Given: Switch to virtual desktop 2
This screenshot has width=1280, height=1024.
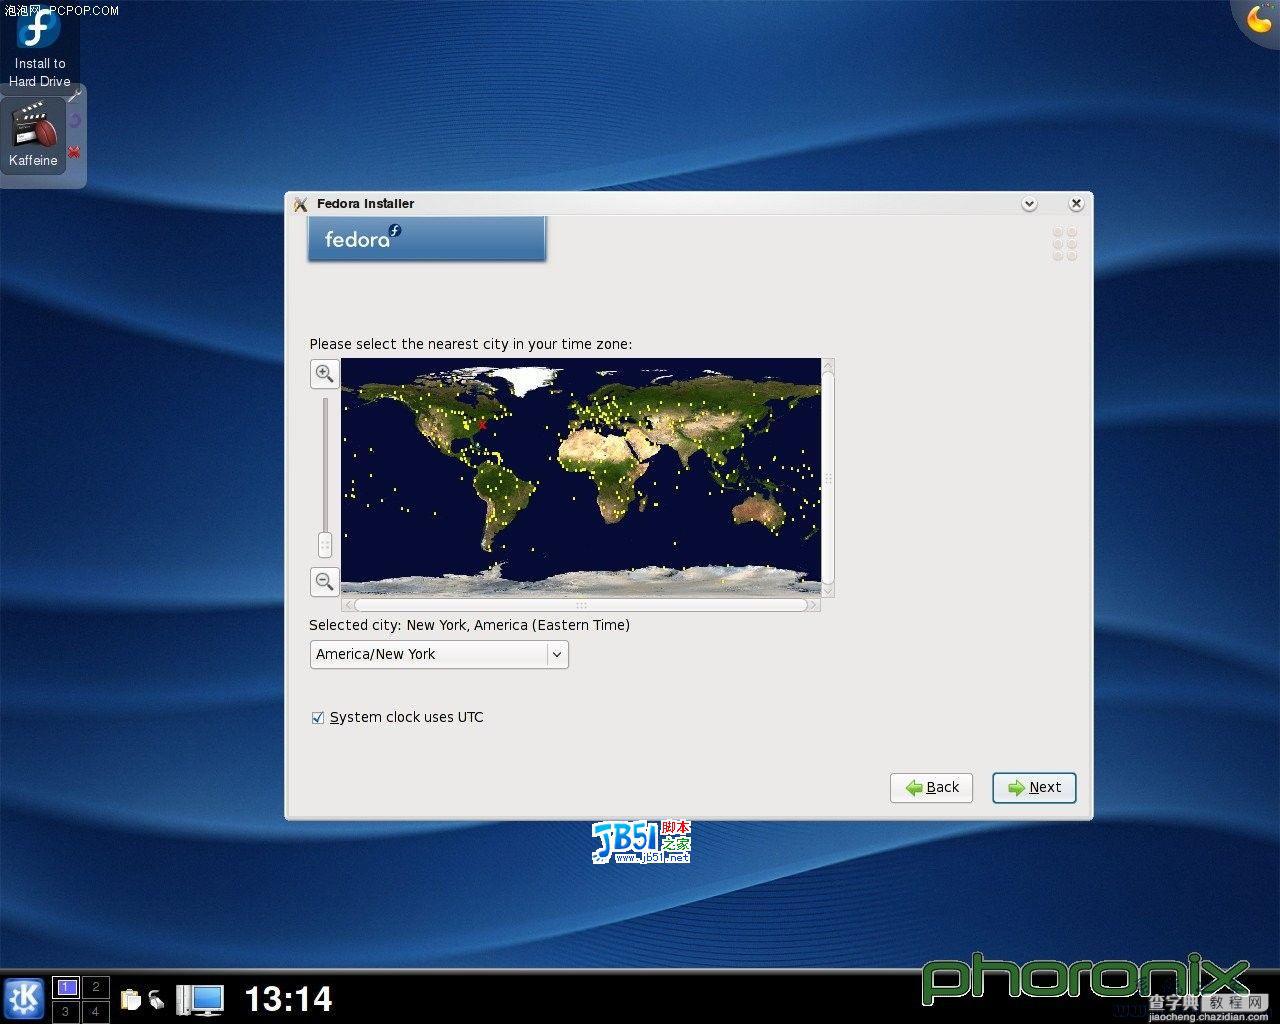Looking at the screenshot, I should click(95, 987).
